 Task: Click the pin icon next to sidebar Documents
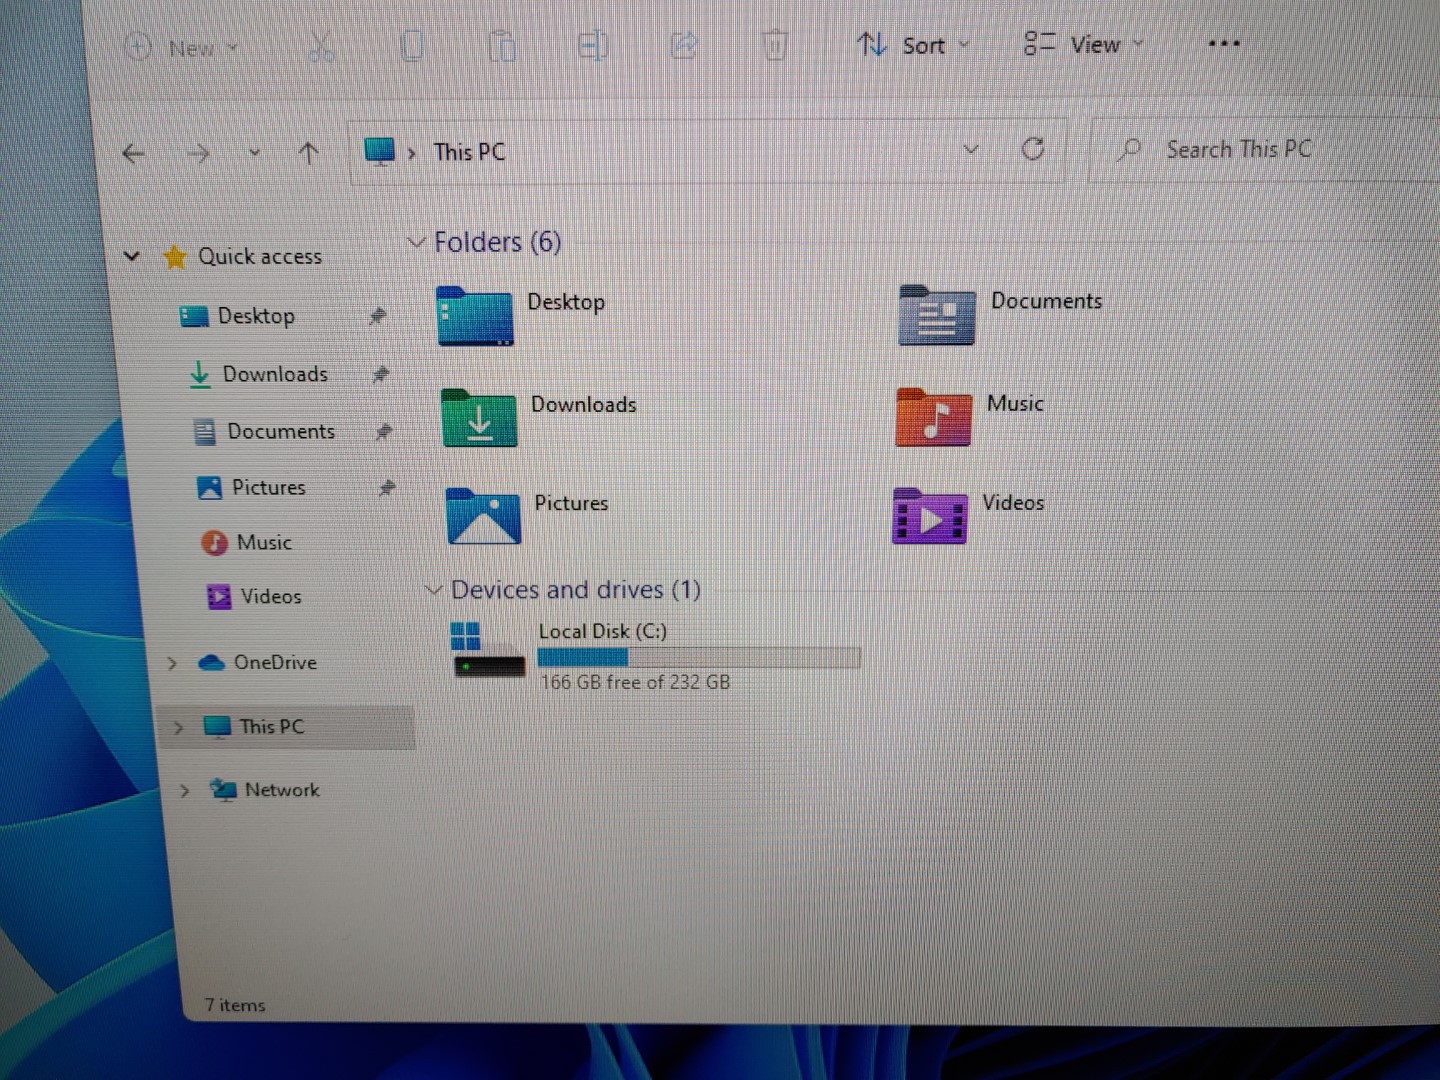383,431
